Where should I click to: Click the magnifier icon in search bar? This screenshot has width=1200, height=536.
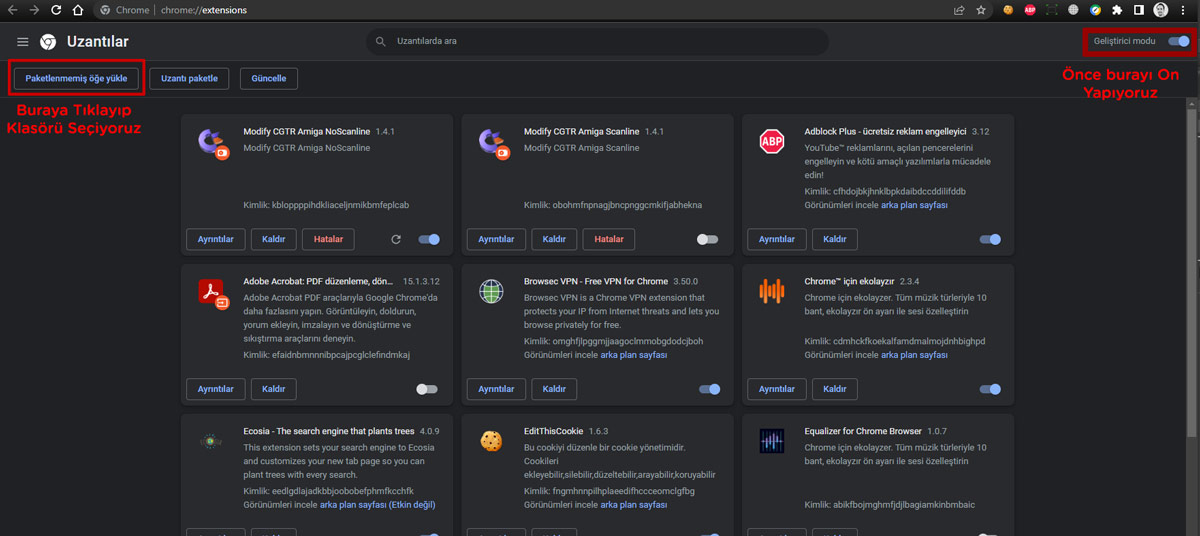(381, 42)
